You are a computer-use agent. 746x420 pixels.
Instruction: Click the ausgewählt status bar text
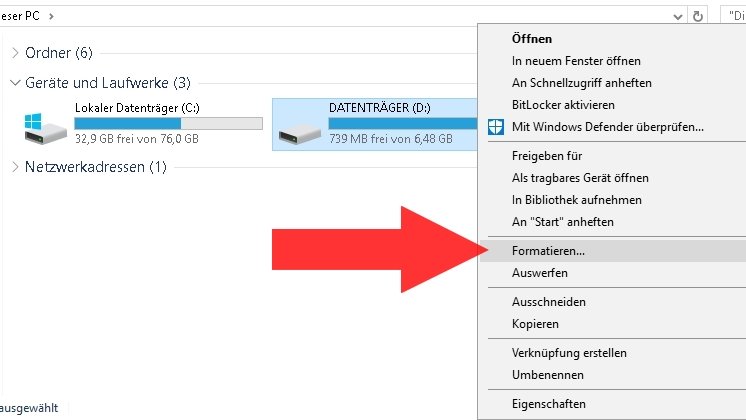tap(29, 408)
